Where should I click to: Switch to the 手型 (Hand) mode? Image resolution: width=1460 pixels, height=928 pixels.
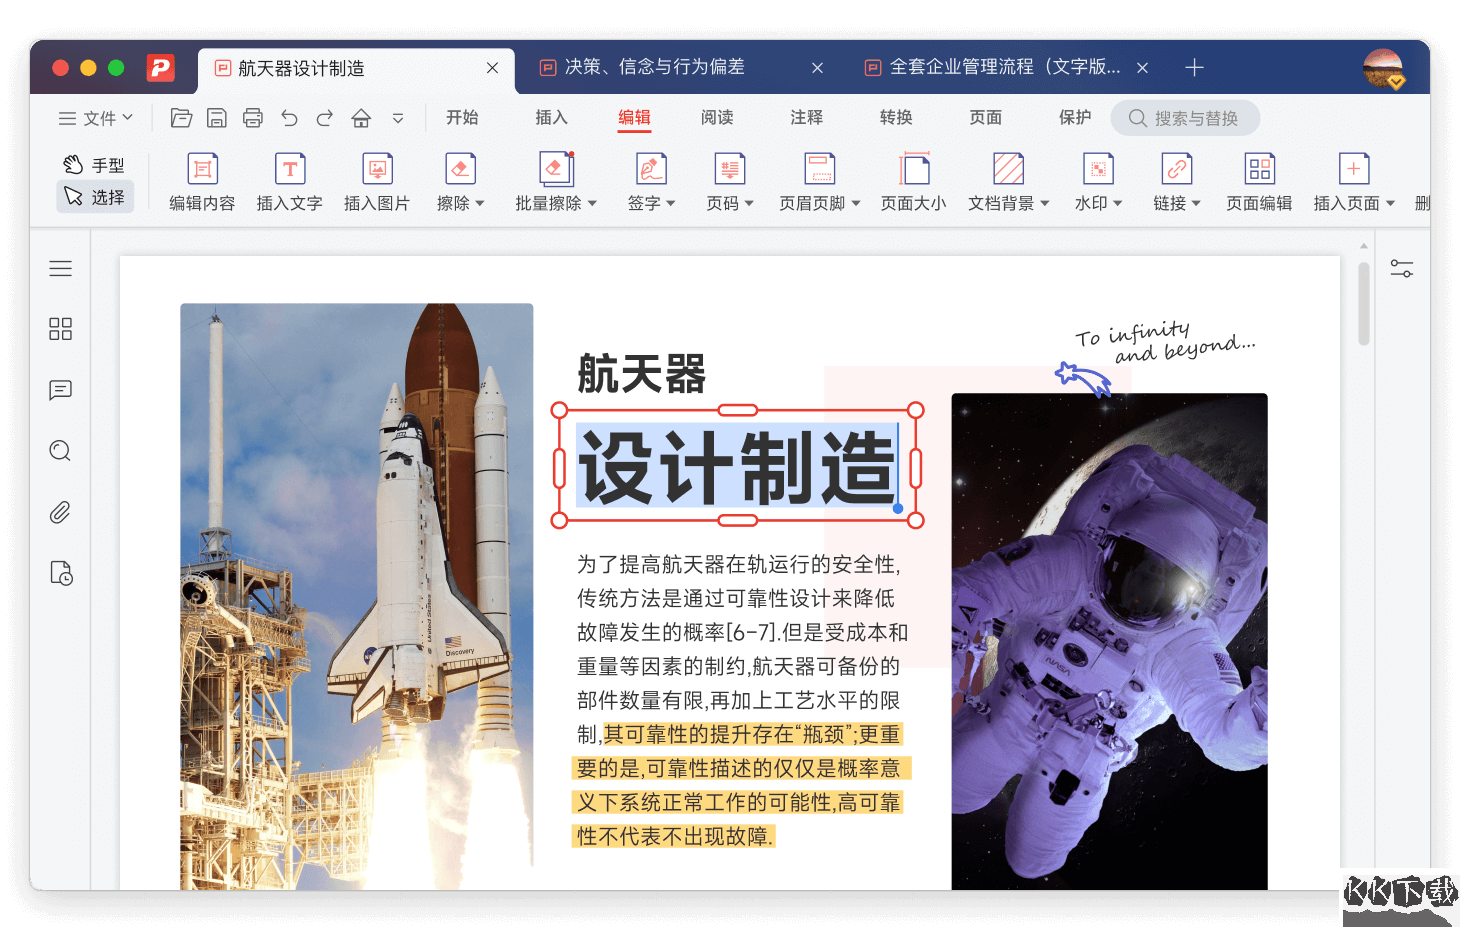(95, 163)
